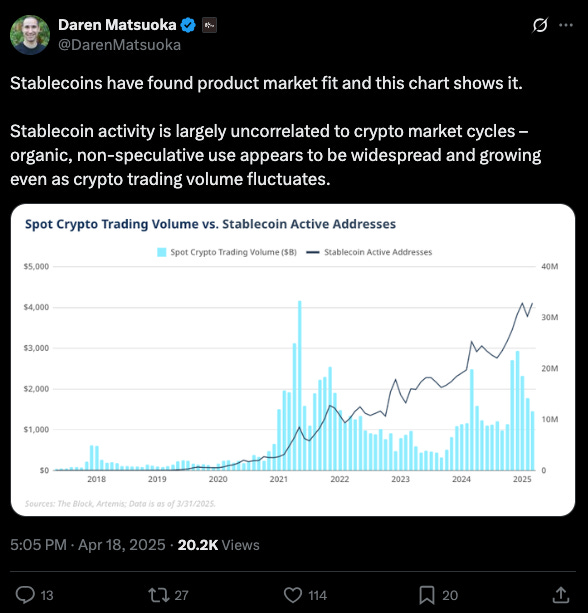Open Daren Matsuoka's profile picture
This screenshot has width=588, height=613.
click(30, 34)
